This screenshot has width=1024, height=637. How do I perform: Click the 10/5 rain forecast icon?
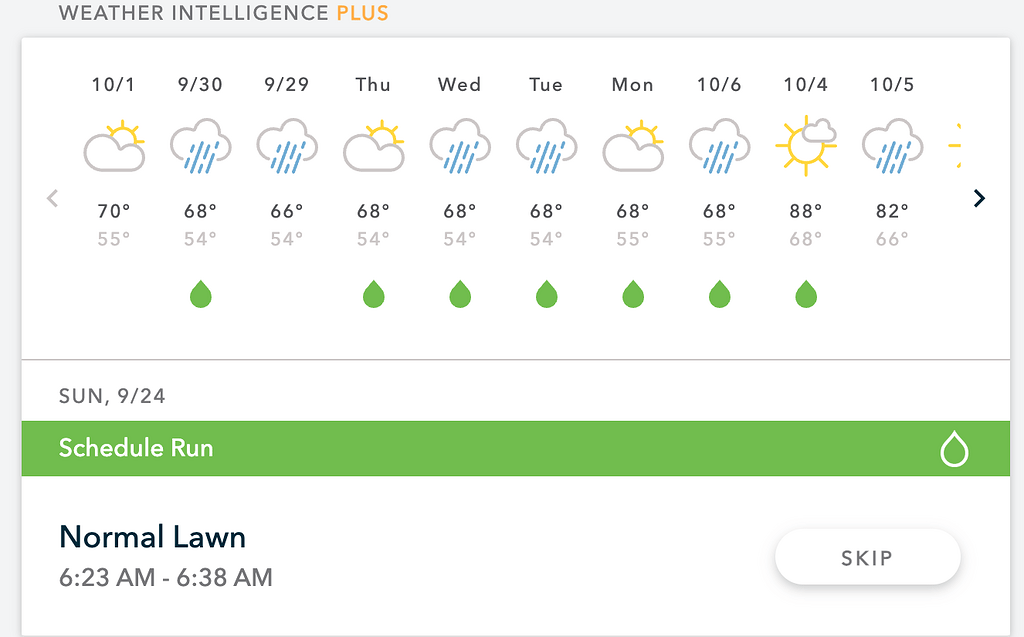(892, 148)
